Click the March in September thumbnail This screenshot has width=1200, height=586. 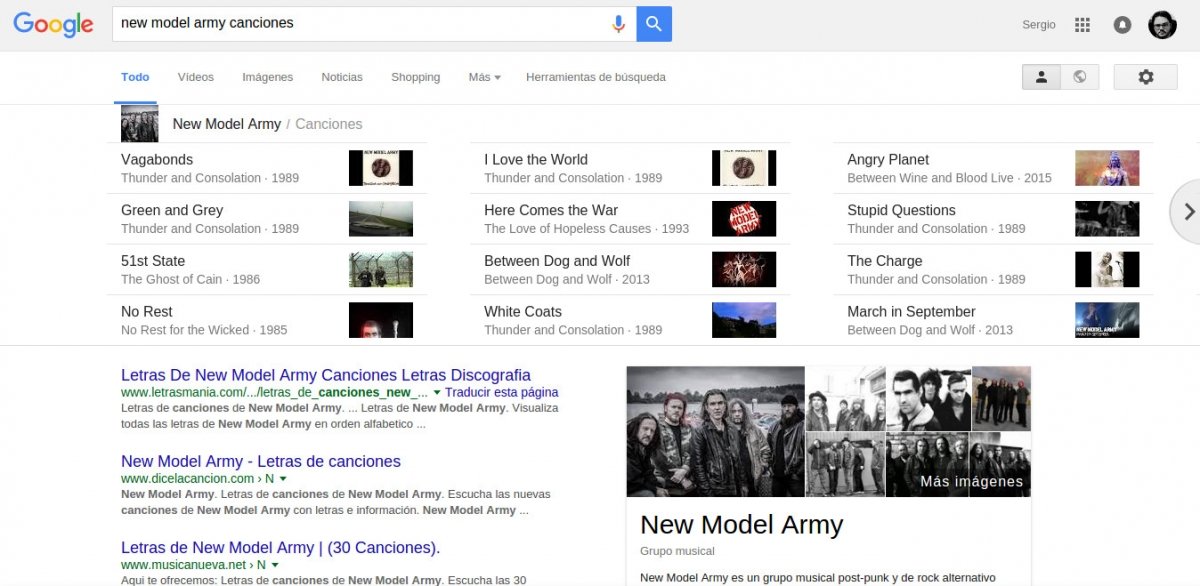1107,320
